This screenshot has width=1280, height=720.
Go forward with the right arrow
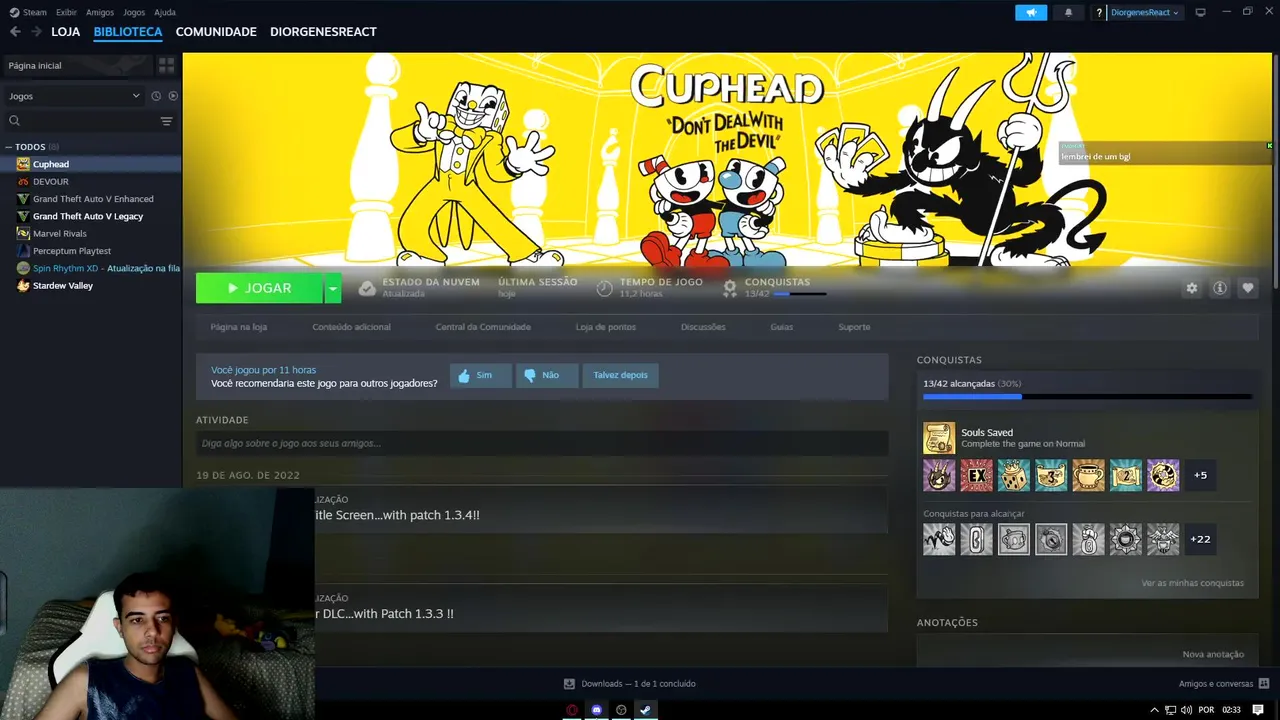(36, 32)
